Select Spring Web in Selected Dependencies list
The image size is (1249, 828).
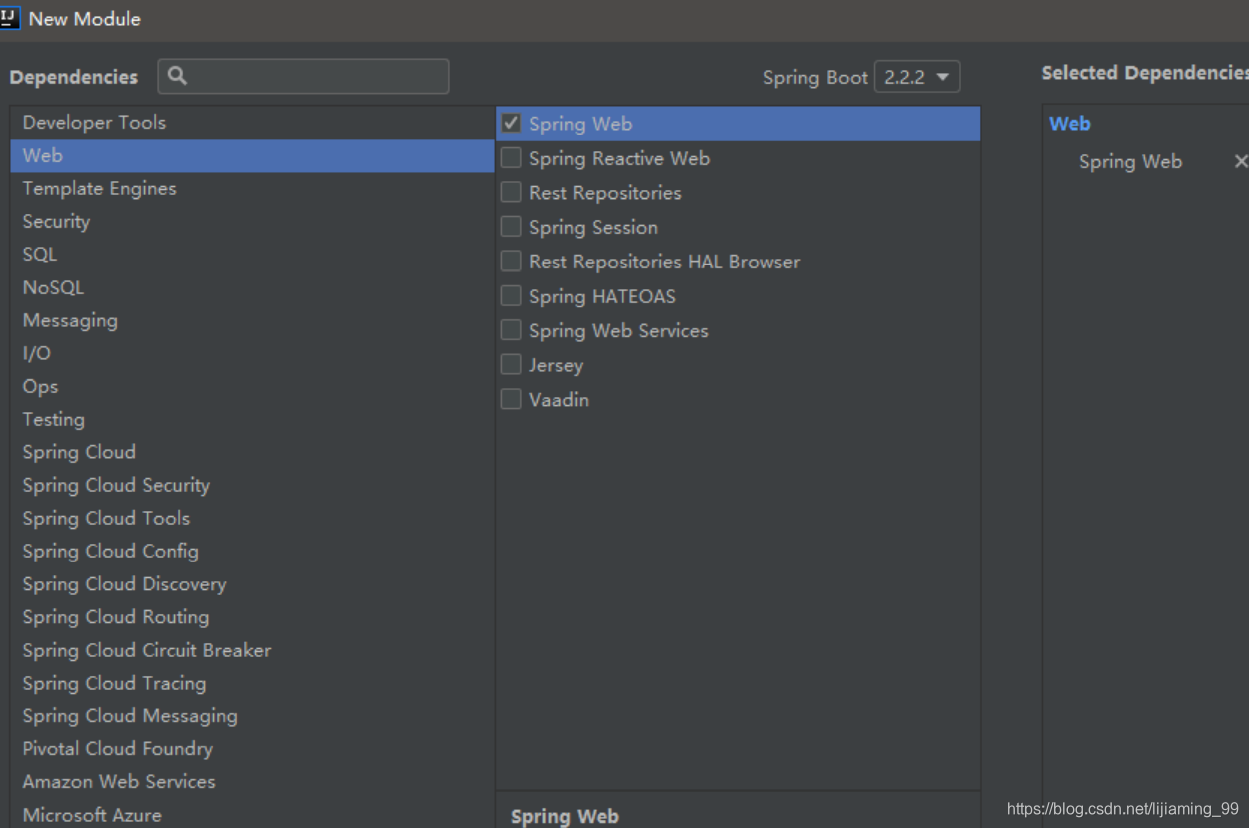click(1130, 161)
